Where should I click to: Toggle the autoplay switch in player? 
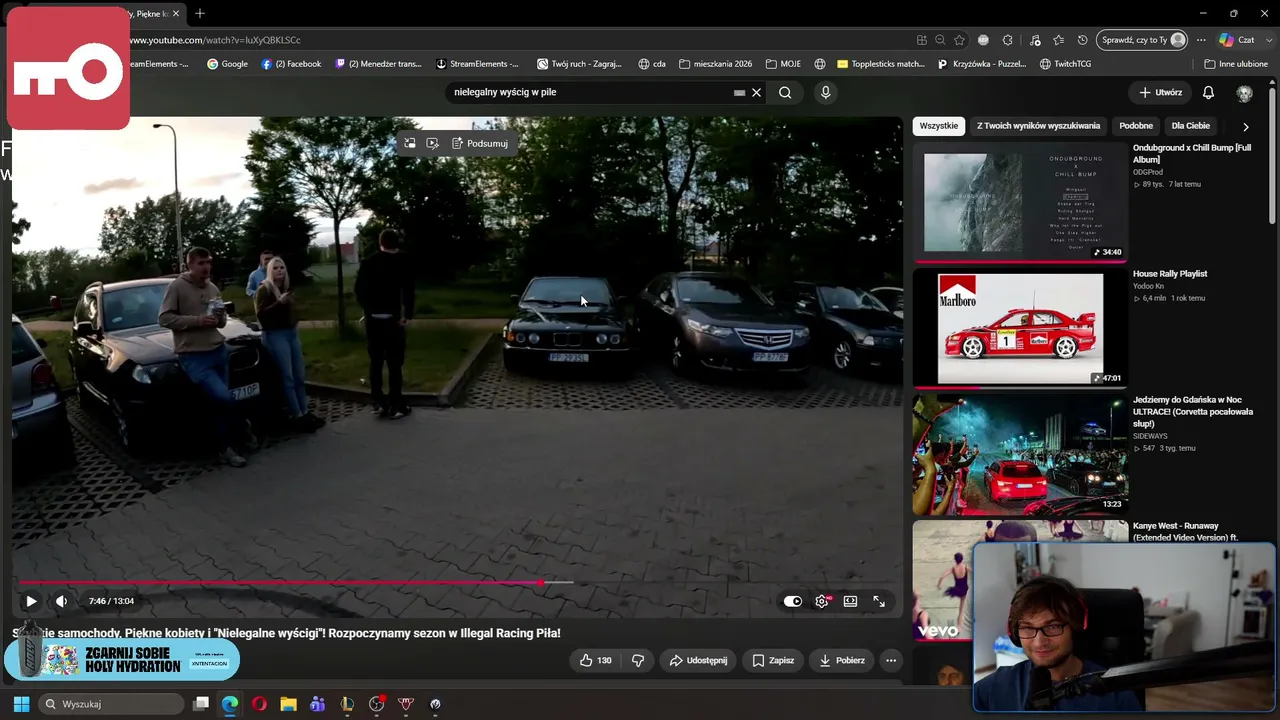[x=793, y=601]
